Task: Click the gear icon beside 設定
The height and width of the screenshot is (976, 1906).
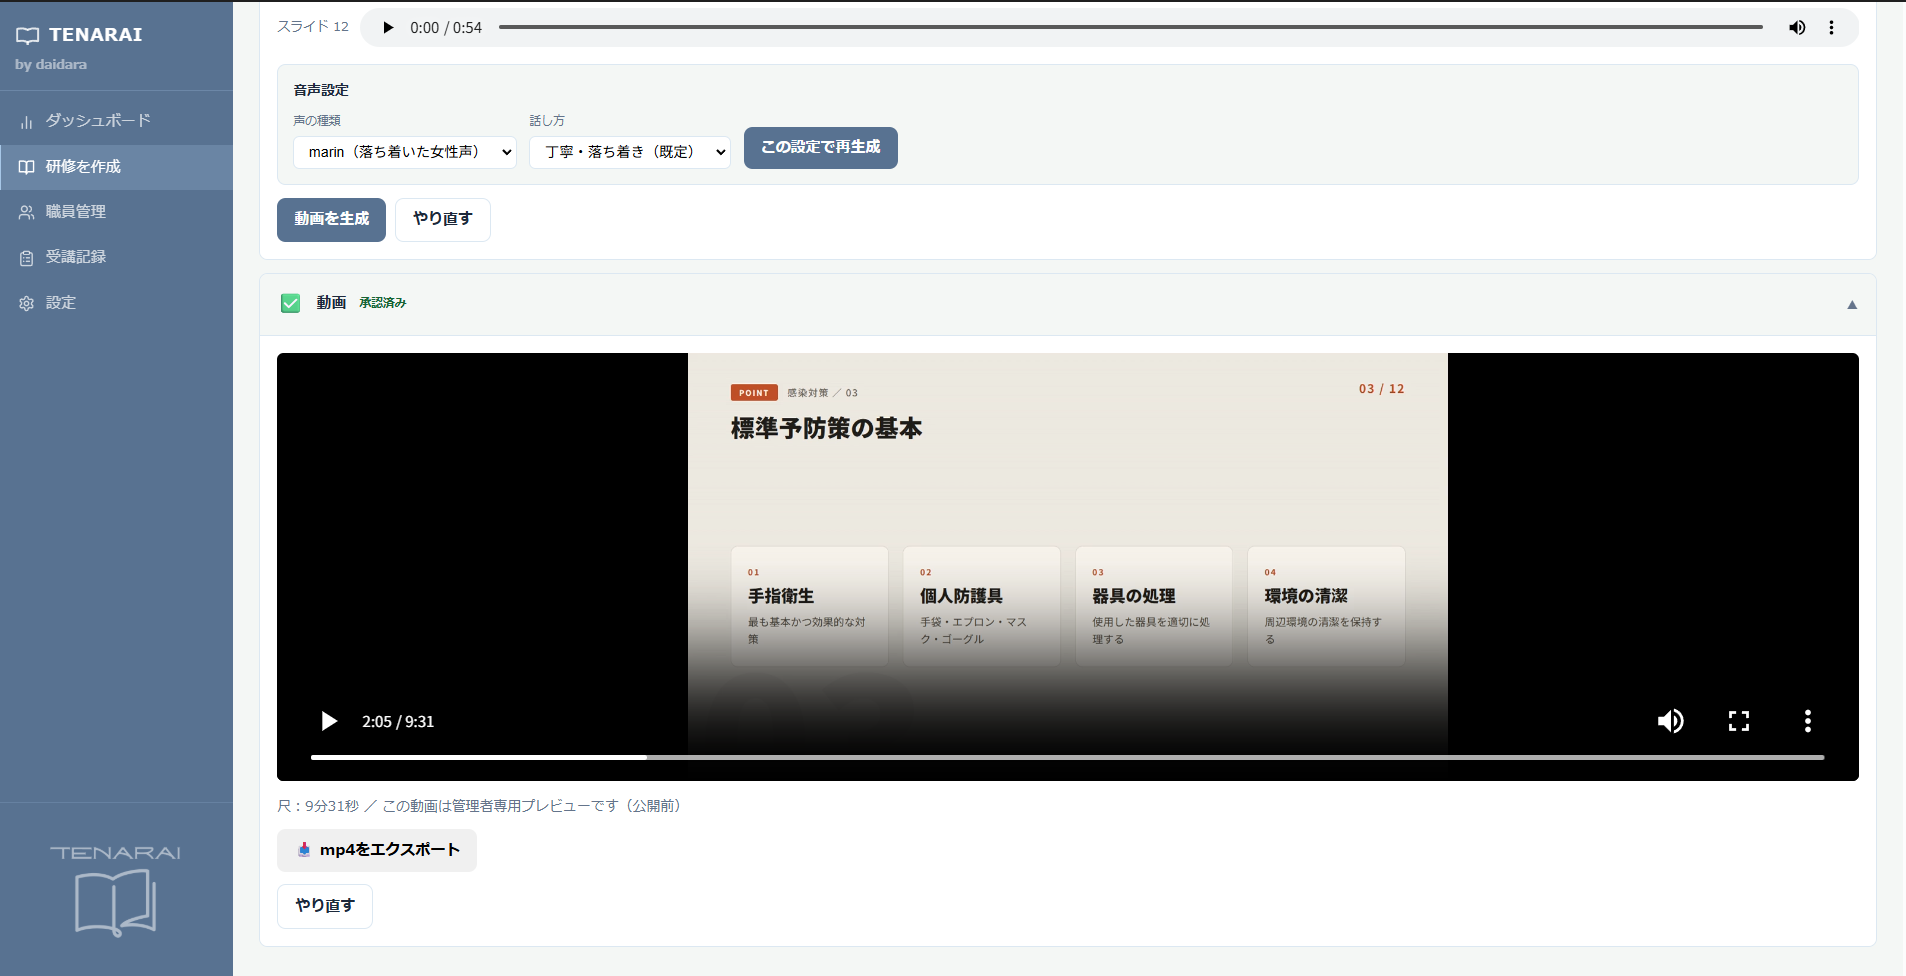Action: tap(26, 303)
